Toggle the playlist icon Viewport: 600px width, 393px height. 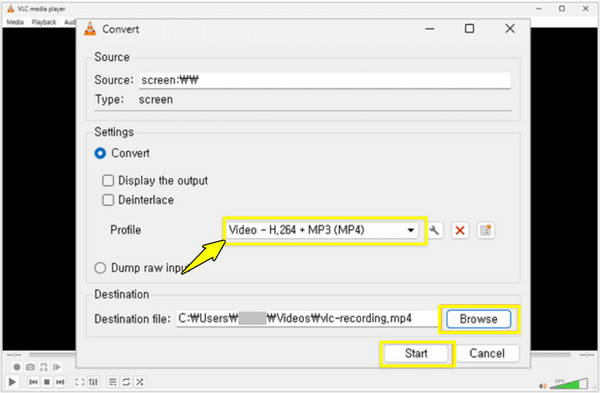(x=112, y=382)
